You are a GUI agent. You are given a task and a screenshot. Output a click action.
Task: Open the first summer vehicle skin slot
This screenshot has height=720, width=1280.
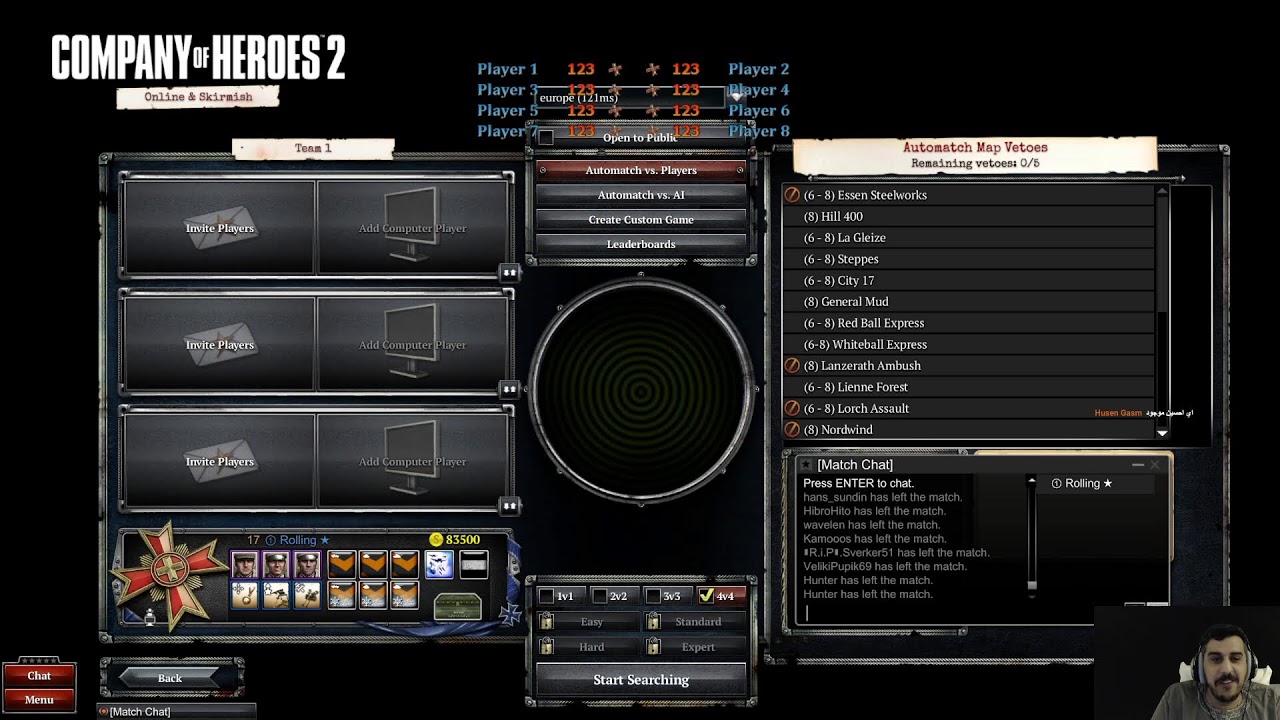[342, 565]
